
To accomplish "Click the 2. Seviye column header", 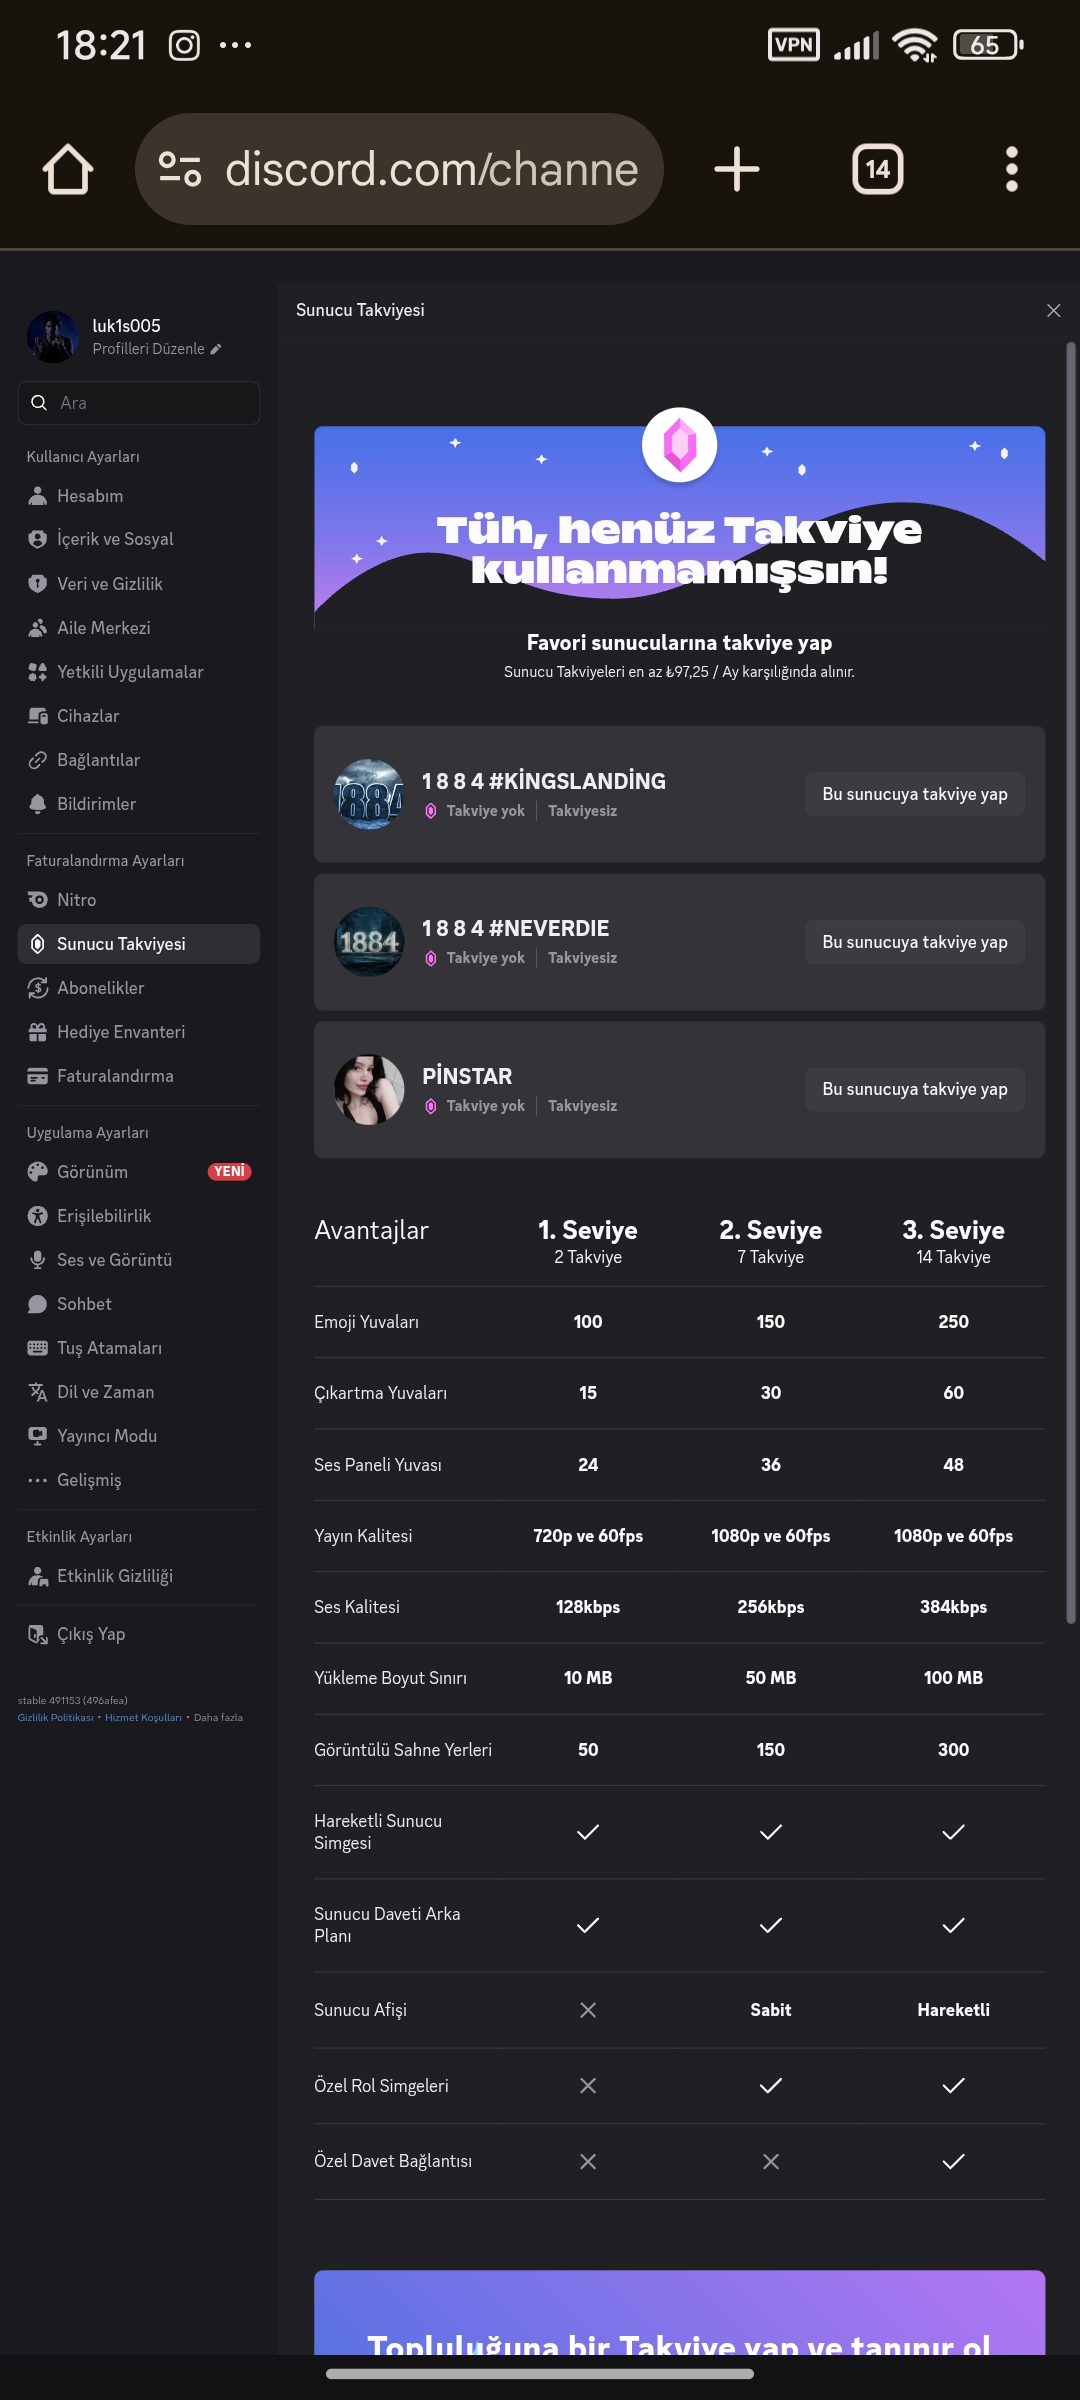I will (x=770, y=1241).
